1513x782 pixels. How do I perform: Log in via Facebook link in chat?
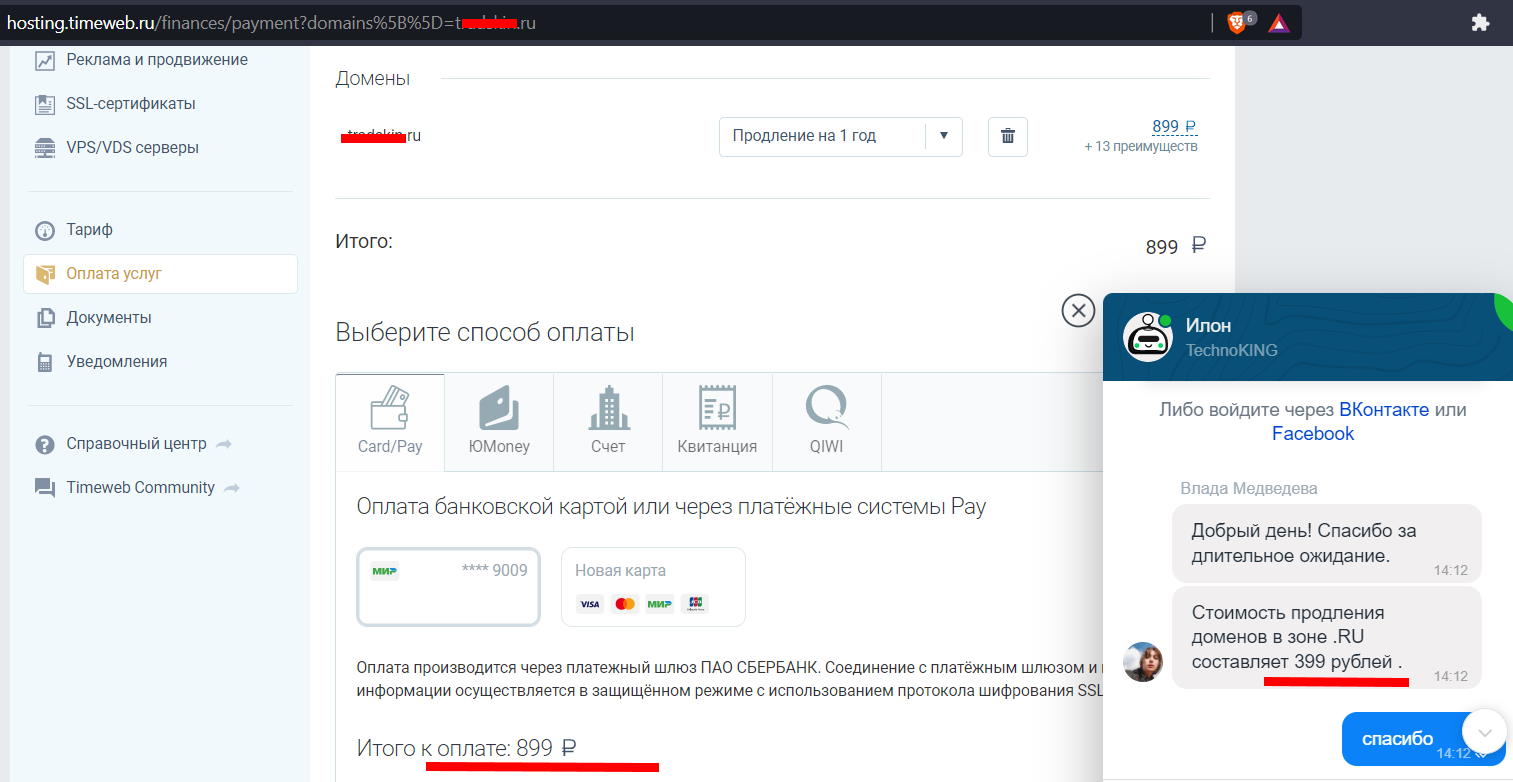[x=1313, y=433]
